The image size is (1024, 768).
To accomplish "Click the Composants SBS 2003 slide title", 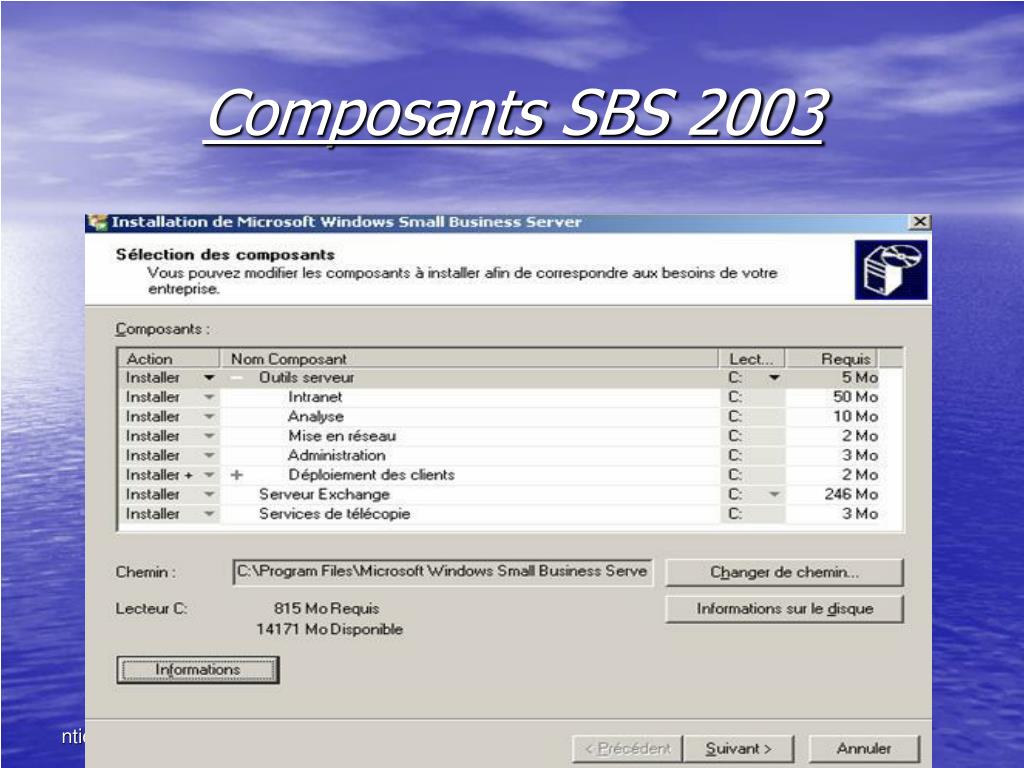I will 514,114.
